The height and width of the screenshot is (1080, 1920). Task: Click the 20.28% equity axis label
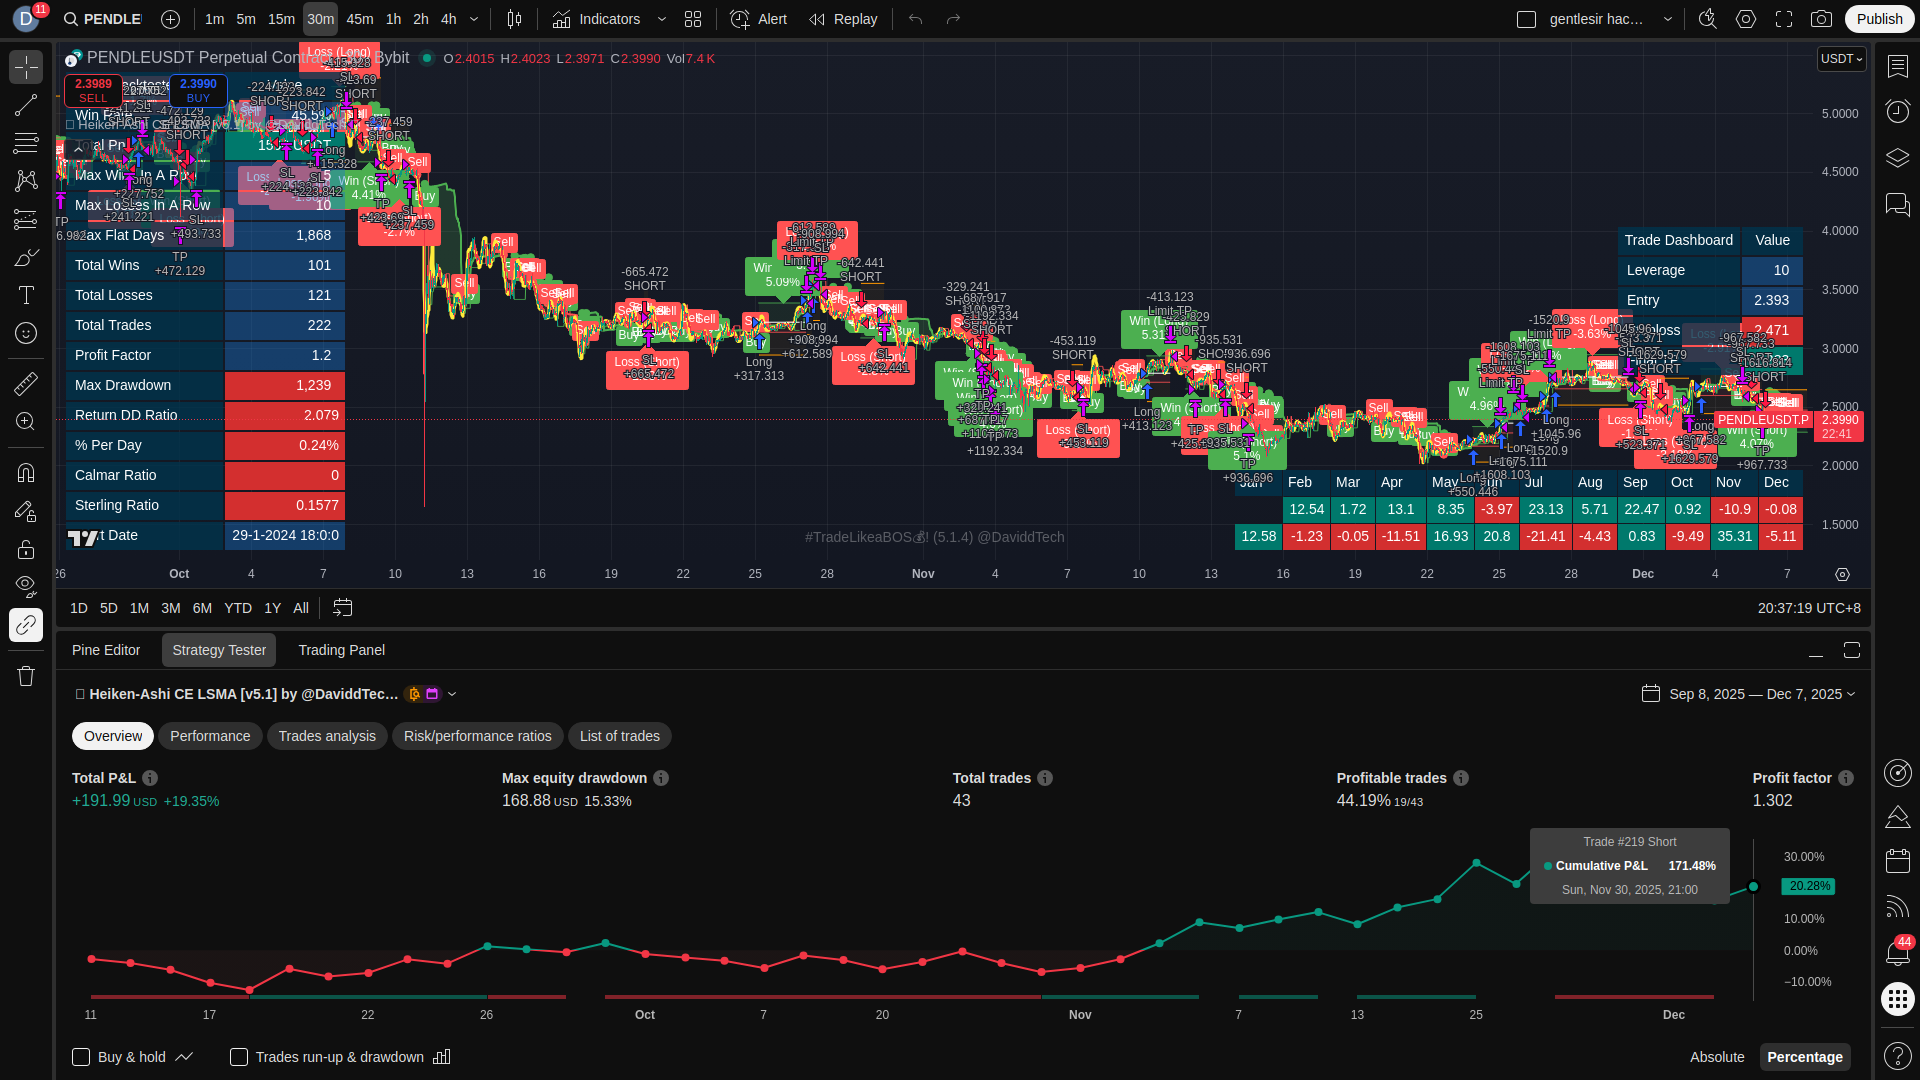click(1809, 886)
